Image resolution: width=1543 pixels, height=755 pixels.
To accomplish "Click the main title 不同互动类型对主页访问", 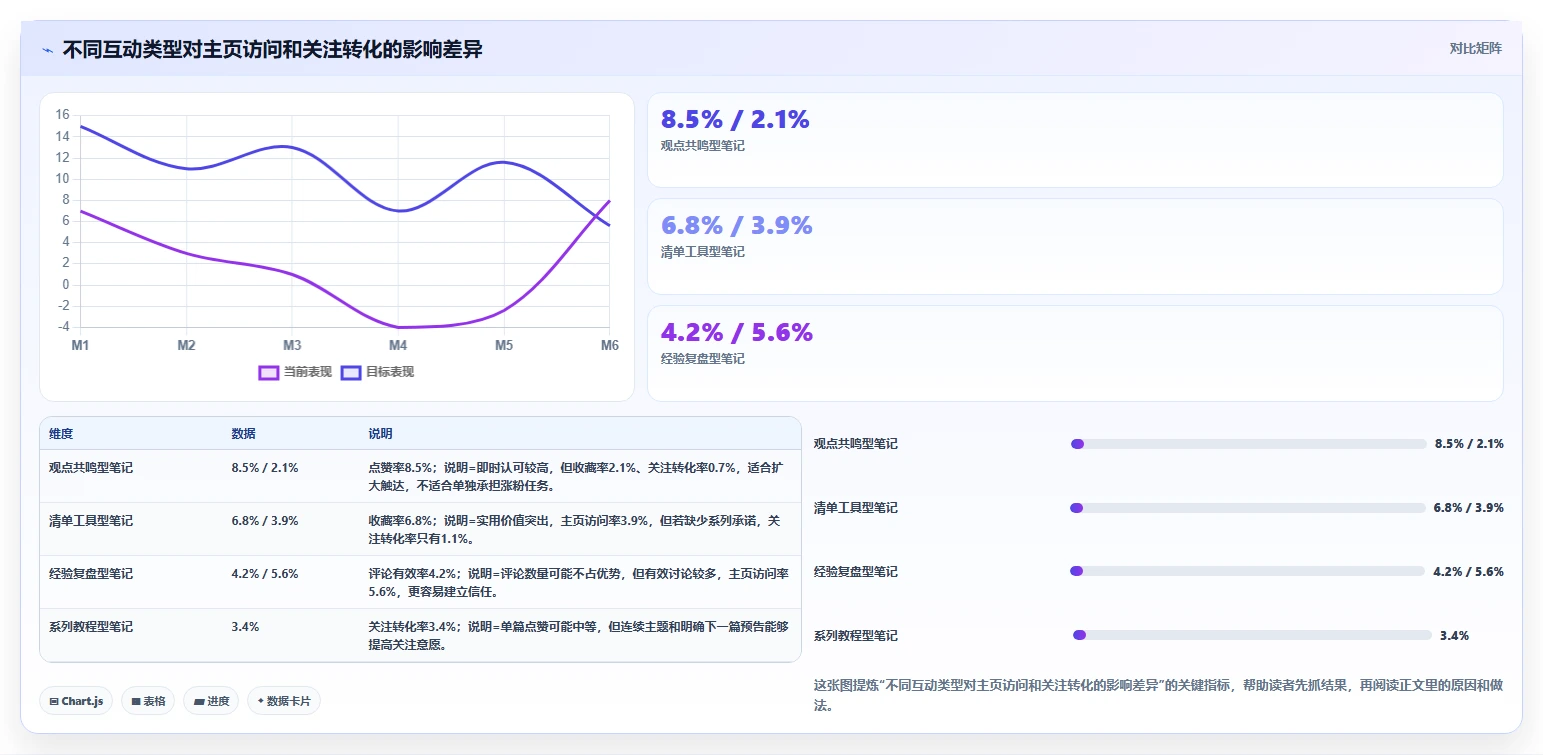I will point(273,49).
